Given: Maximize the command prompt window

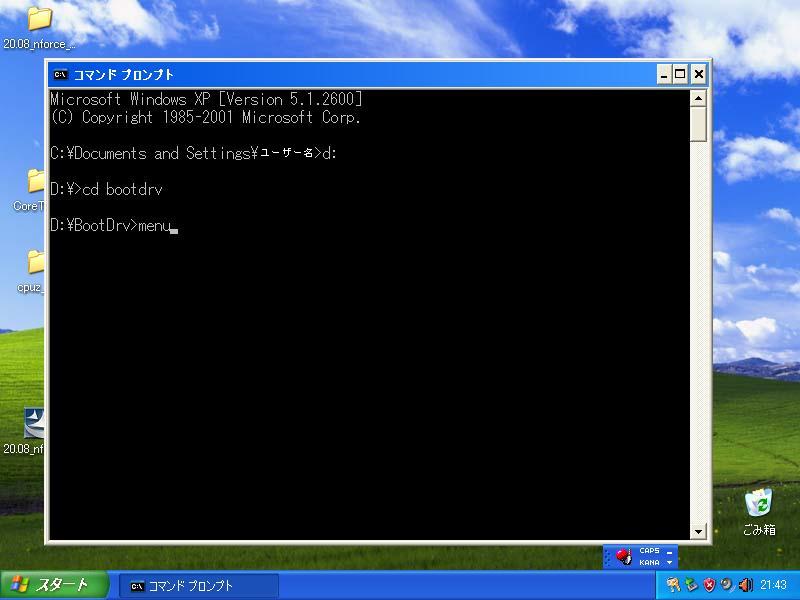Looking at the screenshot, I should (x=680, y=74).
